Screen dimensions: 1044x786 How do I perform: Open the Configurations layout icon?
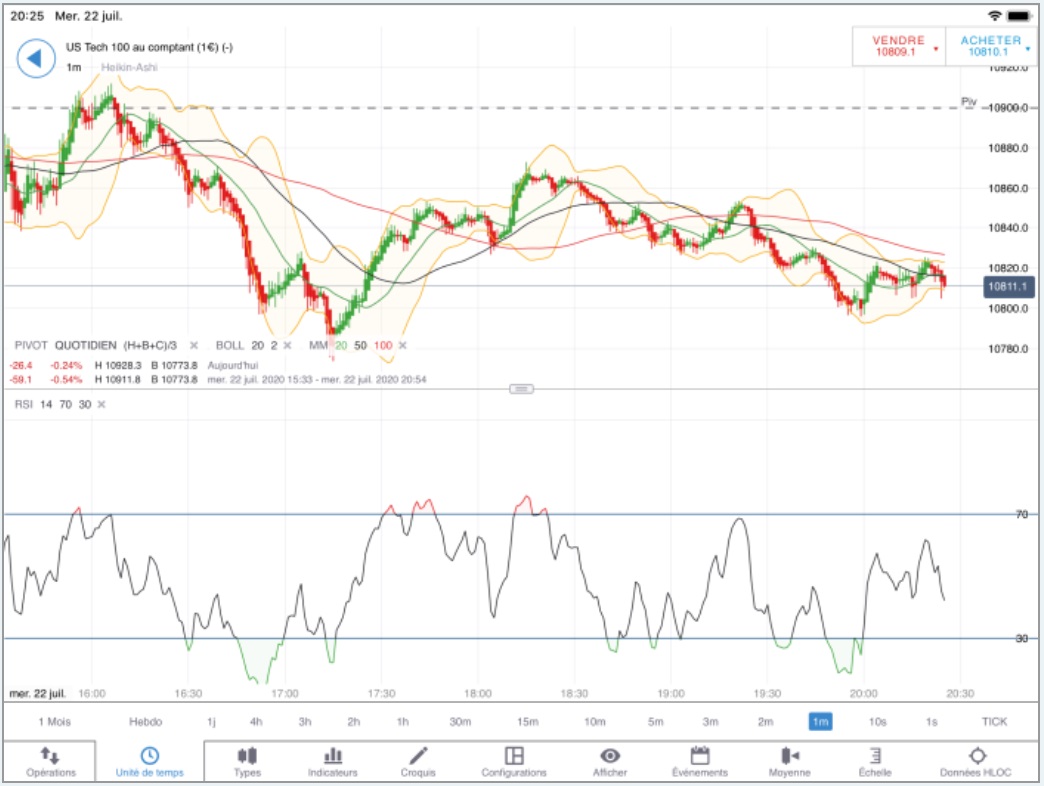tap(514, 755)
